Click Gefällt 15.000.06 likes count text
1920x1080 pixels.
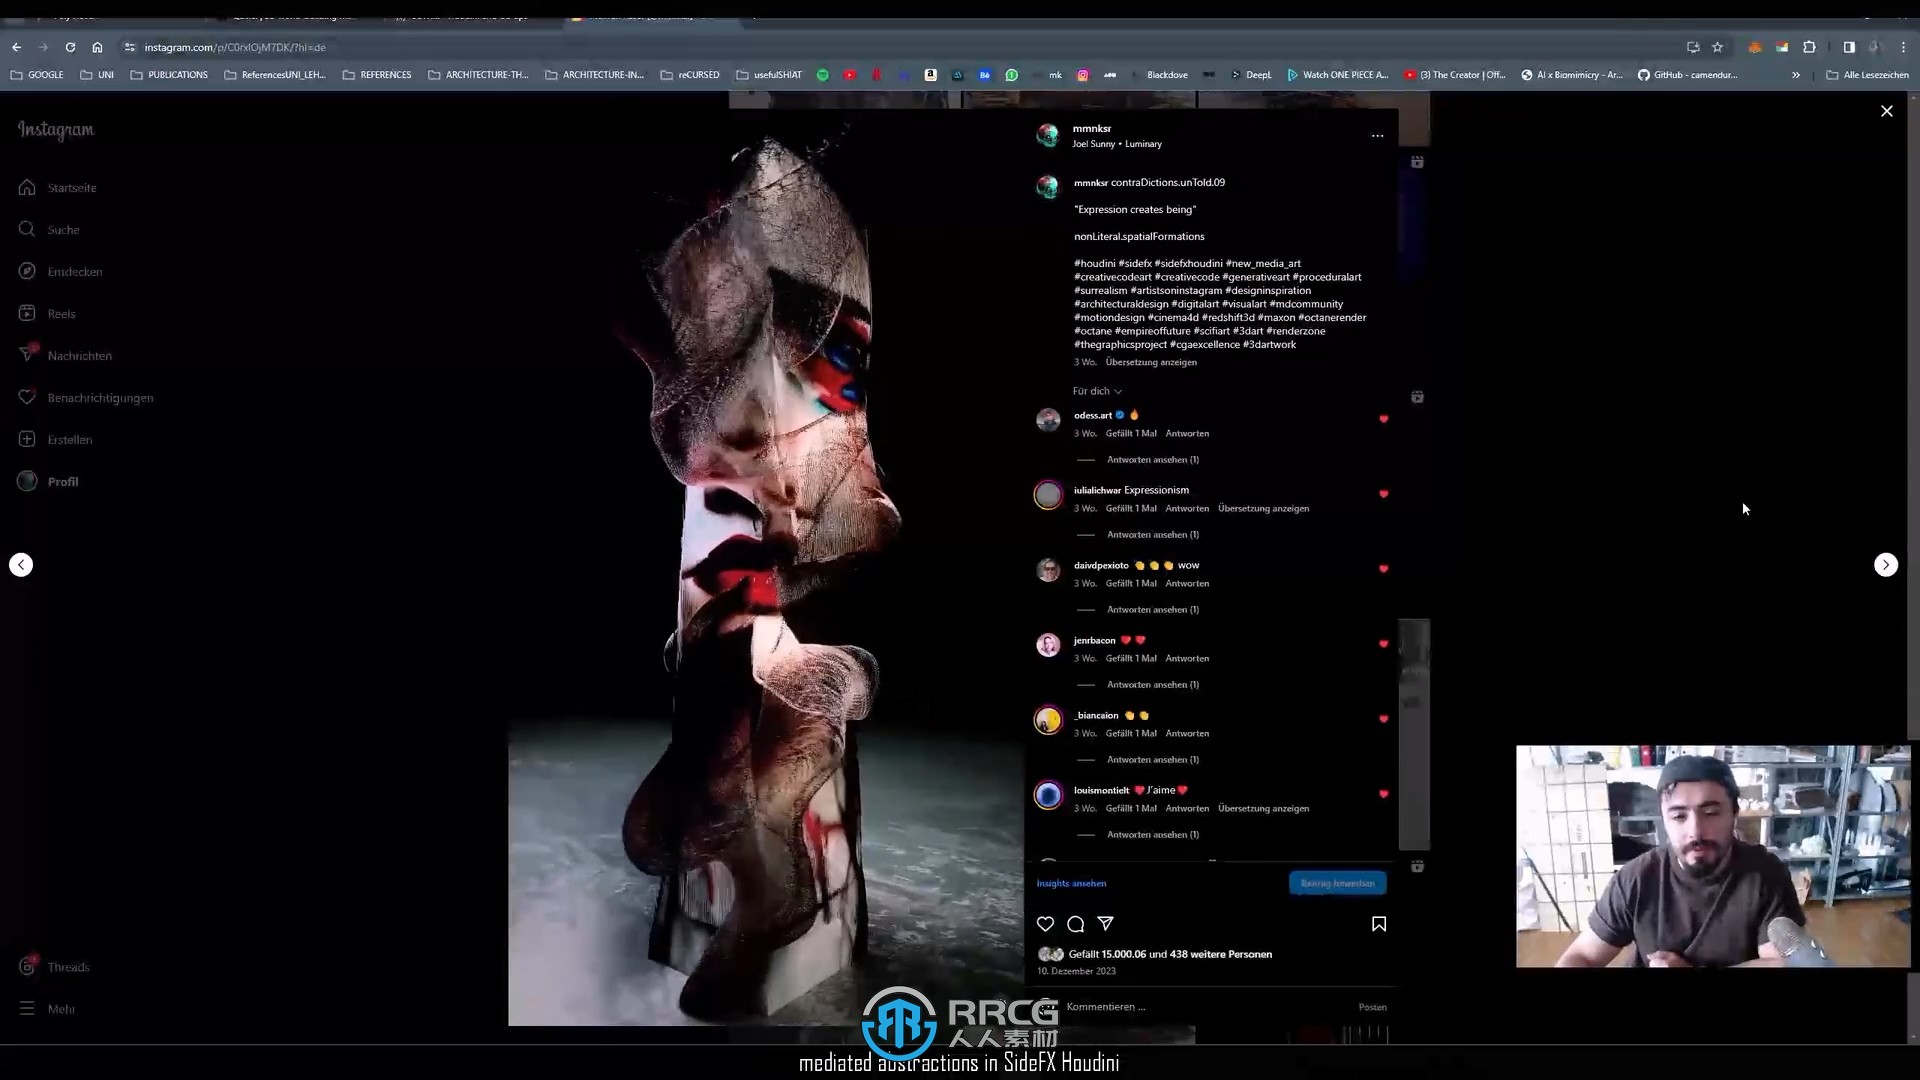point(1170,954)
